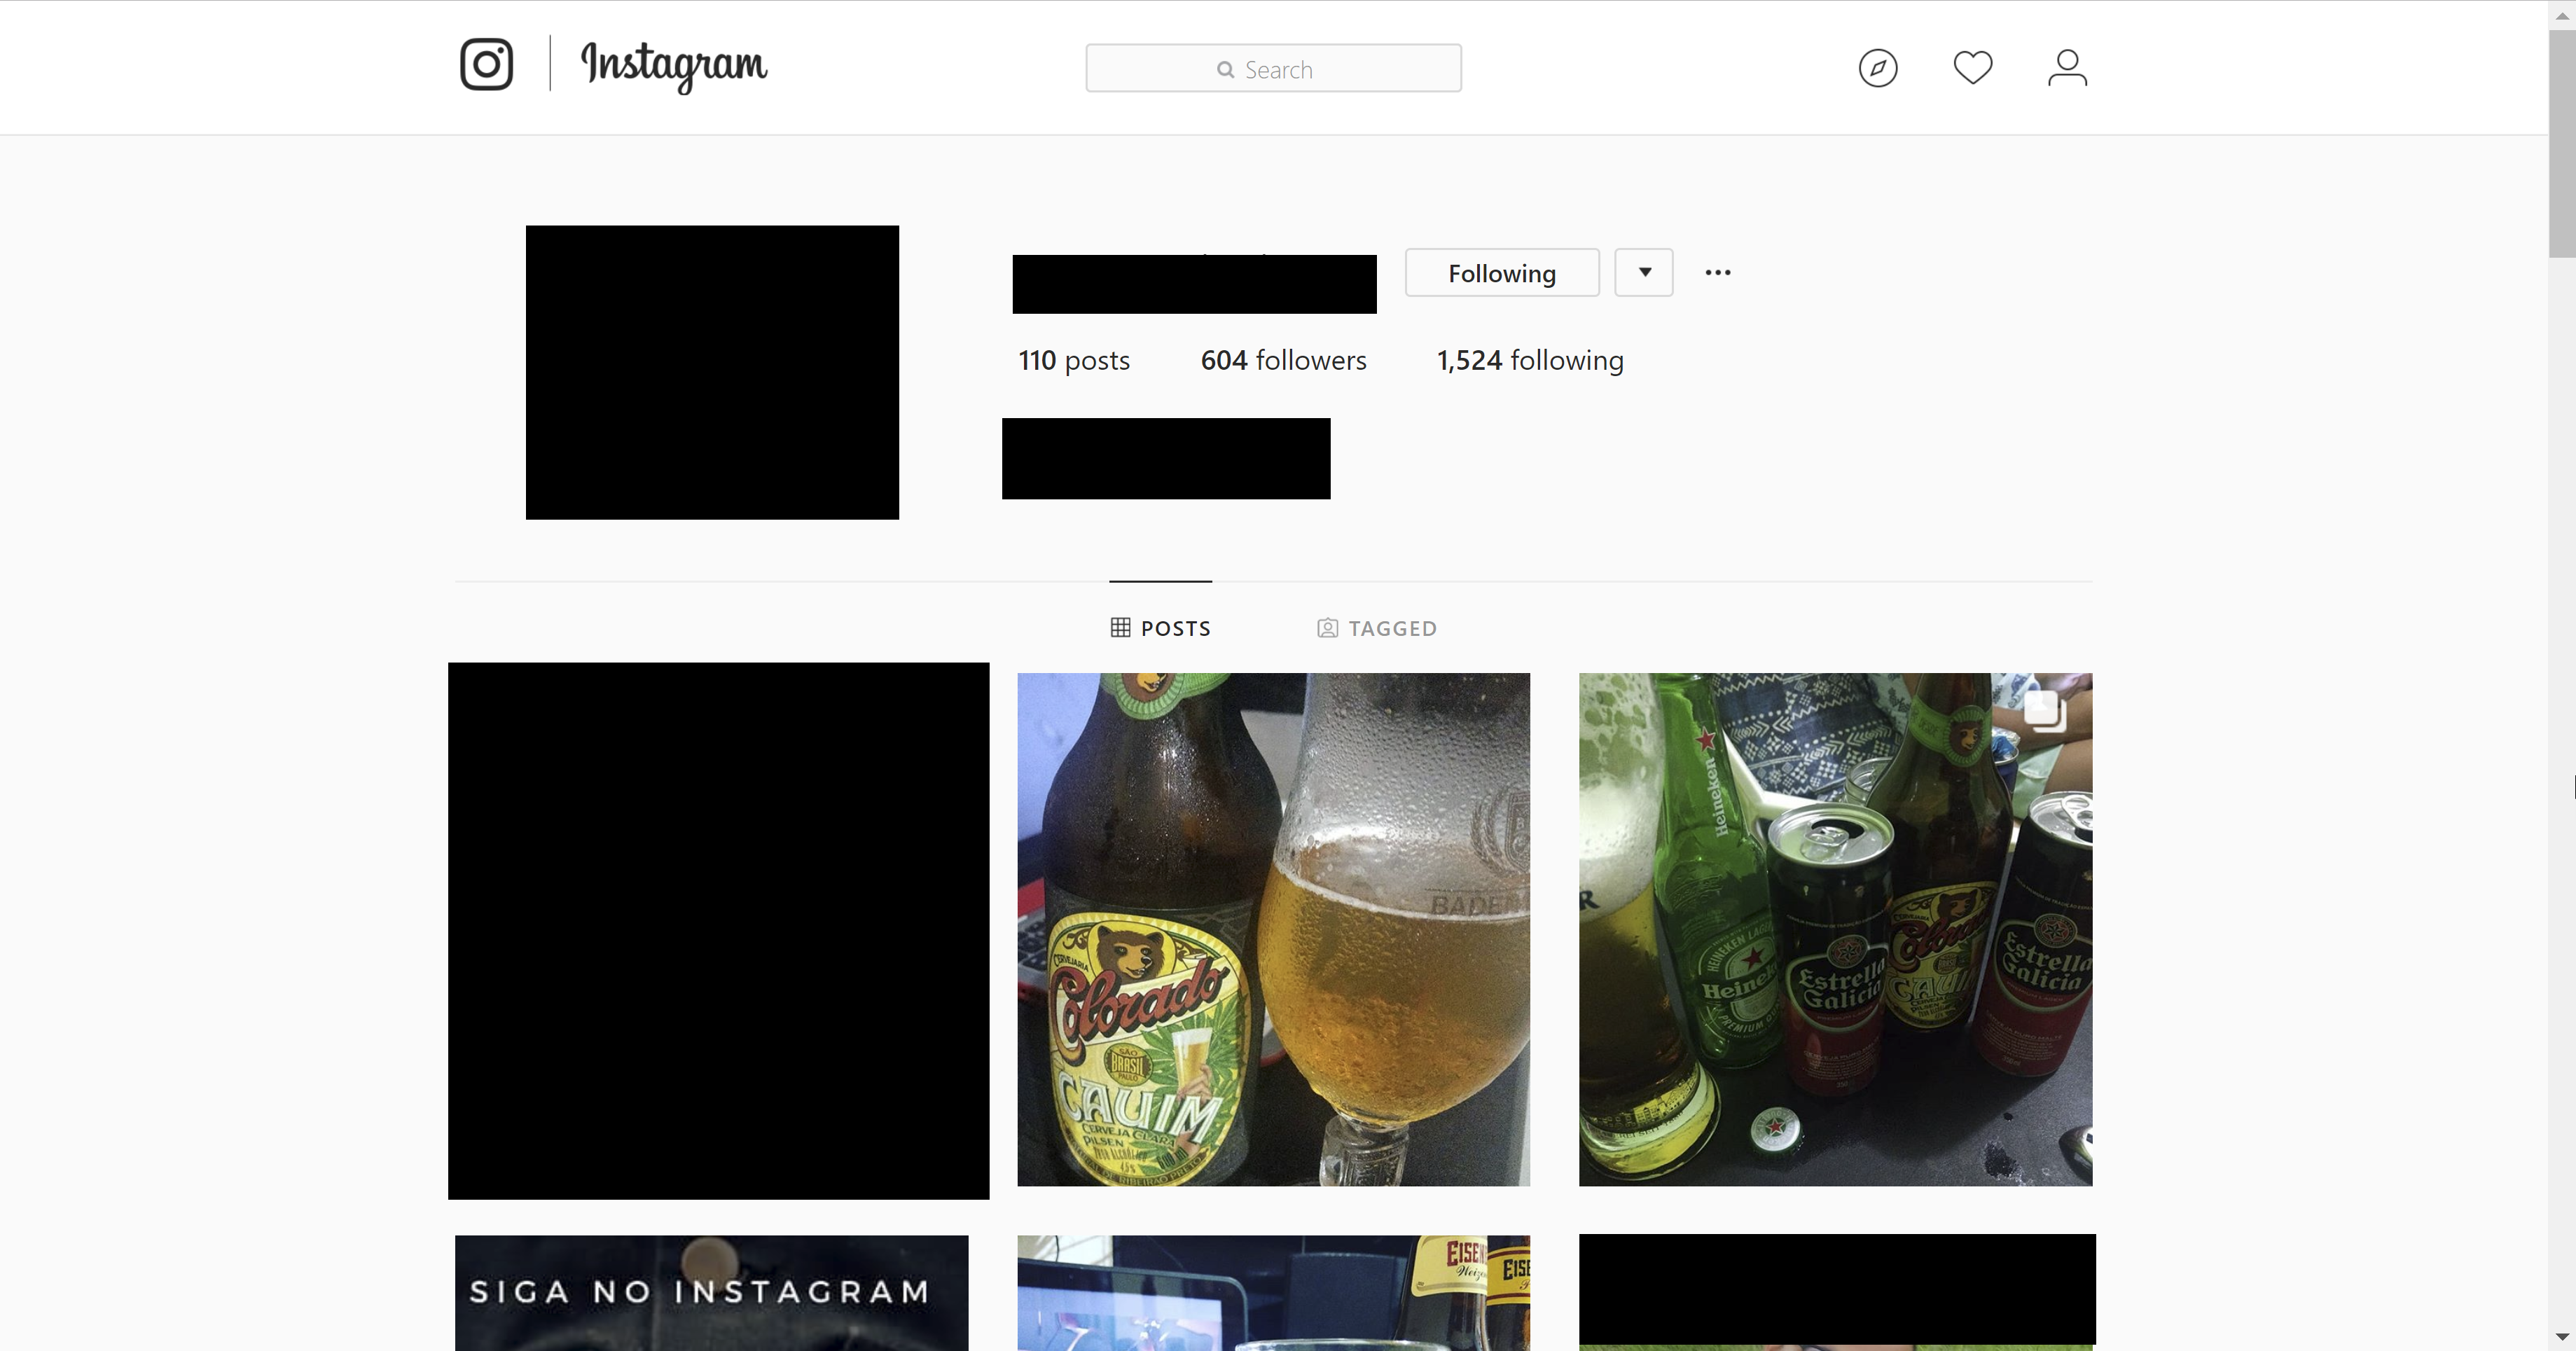Click the Instagram camera logo icon

(486, 65)
